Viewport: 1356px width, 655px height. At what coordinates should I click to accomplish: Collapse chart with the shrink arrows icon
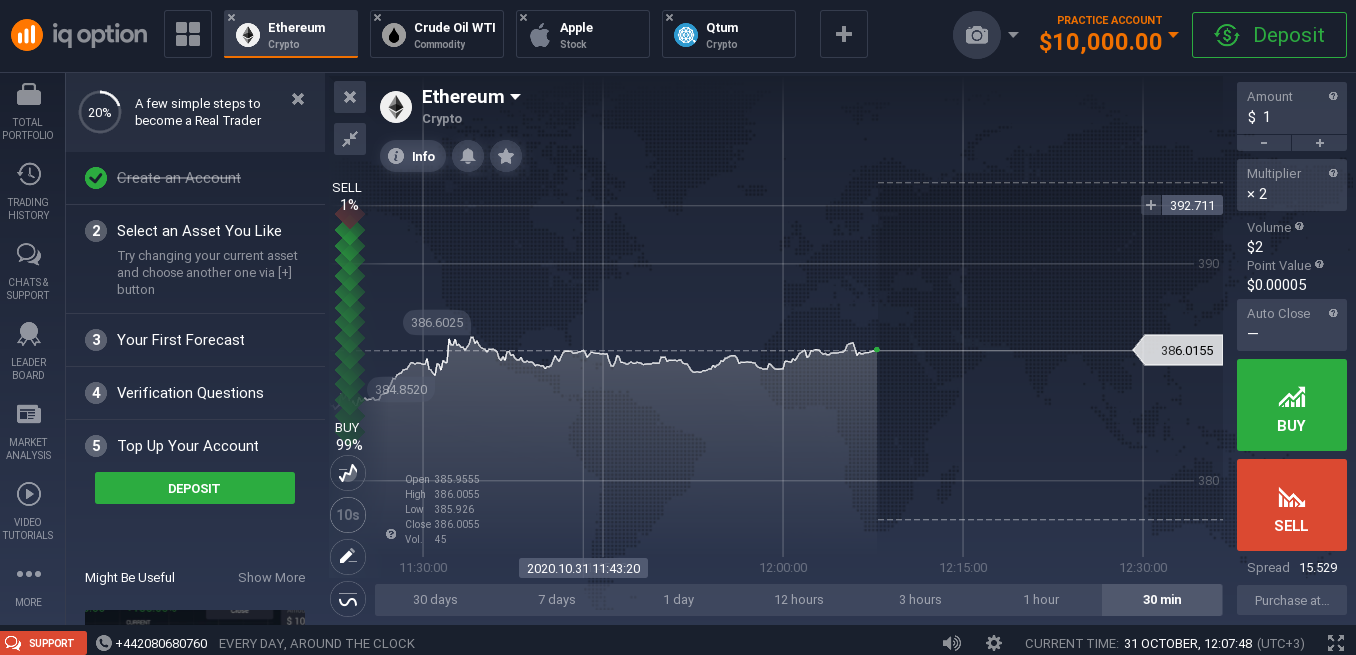coord(349,139)
